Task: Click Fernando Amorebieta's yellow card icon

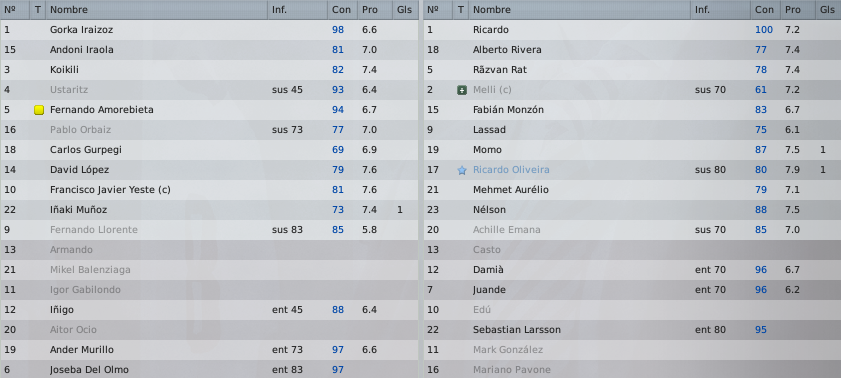Action: (x=39, y=110)
